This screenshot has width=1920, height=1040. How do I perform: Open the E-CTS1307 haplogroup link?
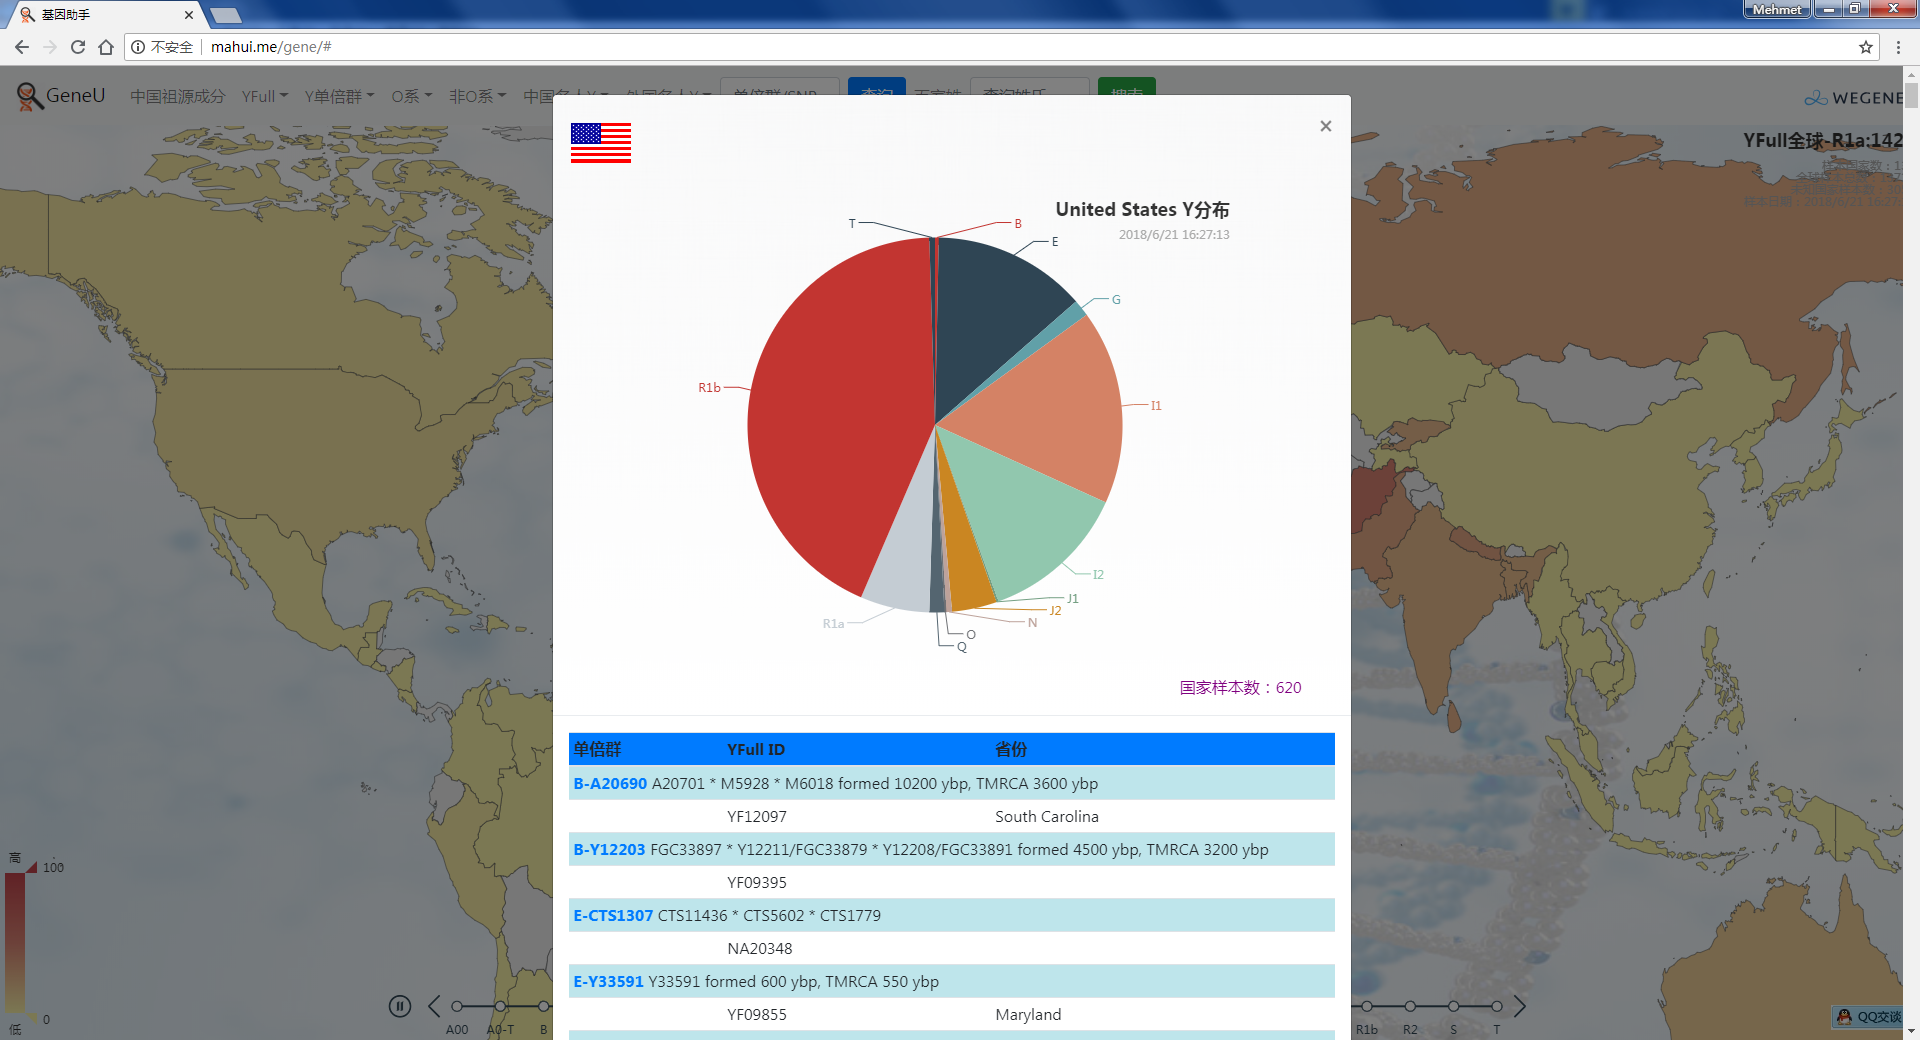pyautogui.click(x=613, y=915)
